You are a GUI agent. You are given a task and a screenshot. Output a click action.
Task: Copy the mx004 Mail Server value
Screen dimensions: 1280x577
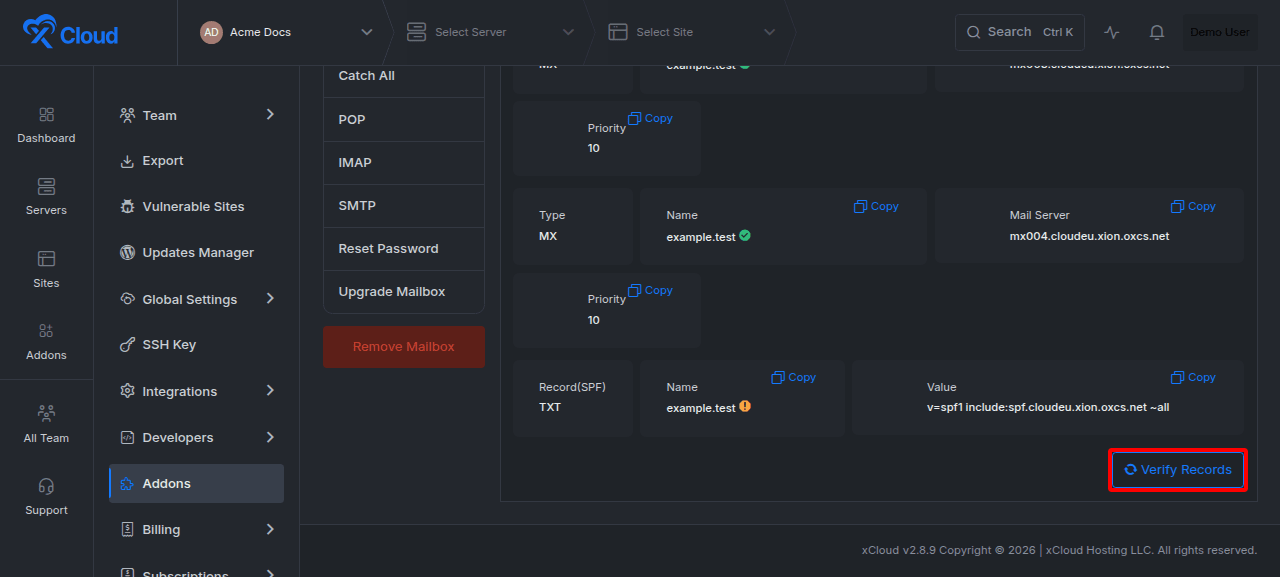(1193, 206)
